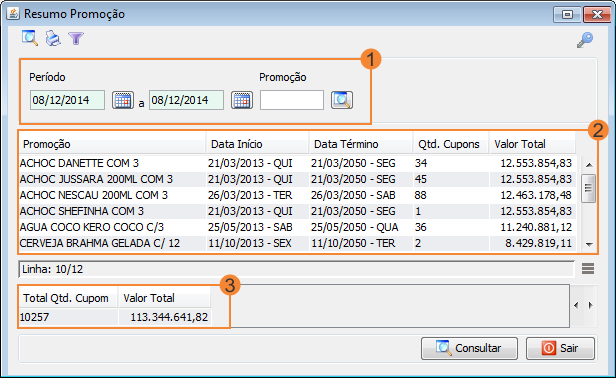Click the search magnifier toolbar icon
The width and height of the screenshot is (616, 378).
[x=30, y=38]
